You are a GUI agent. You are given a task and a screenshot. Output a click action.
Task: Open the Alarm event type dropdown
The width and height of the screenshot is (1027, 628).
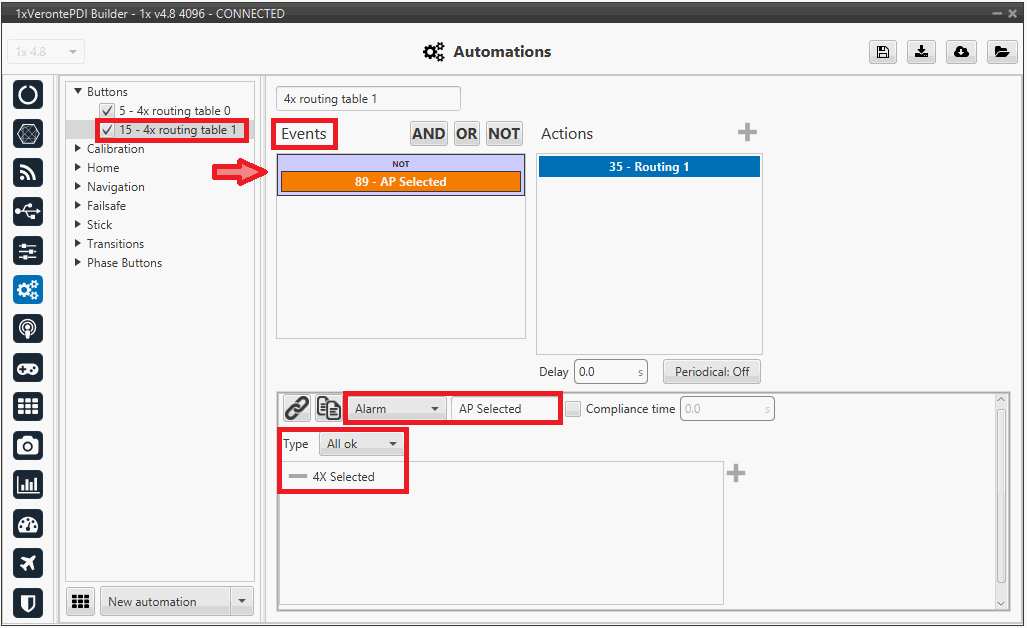click(x=396, y=409)
